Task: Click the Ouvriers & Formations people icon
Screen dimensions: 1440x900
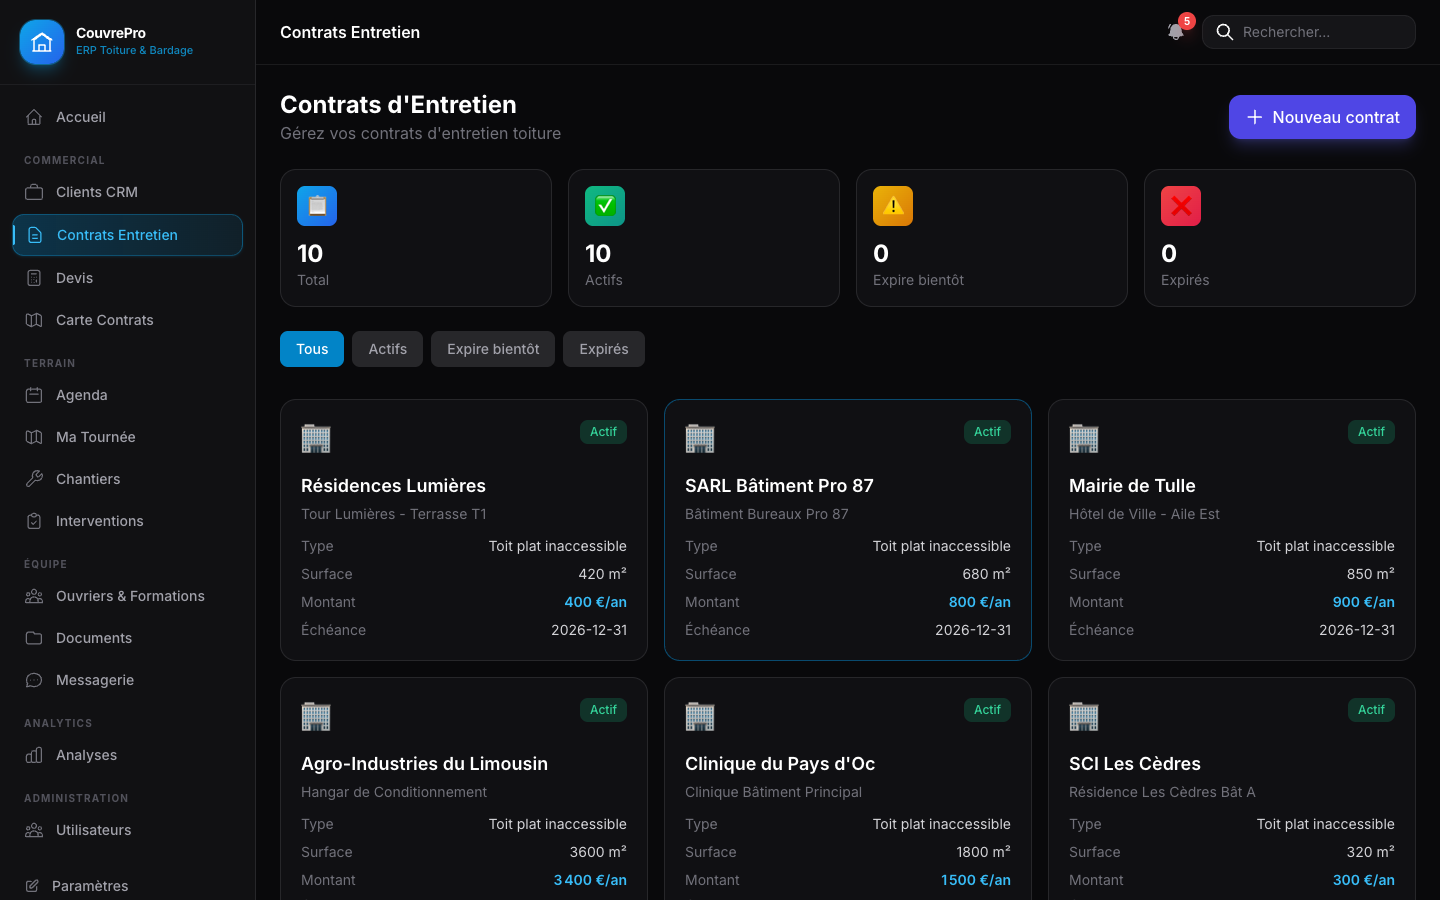Action: click(34, 596)
